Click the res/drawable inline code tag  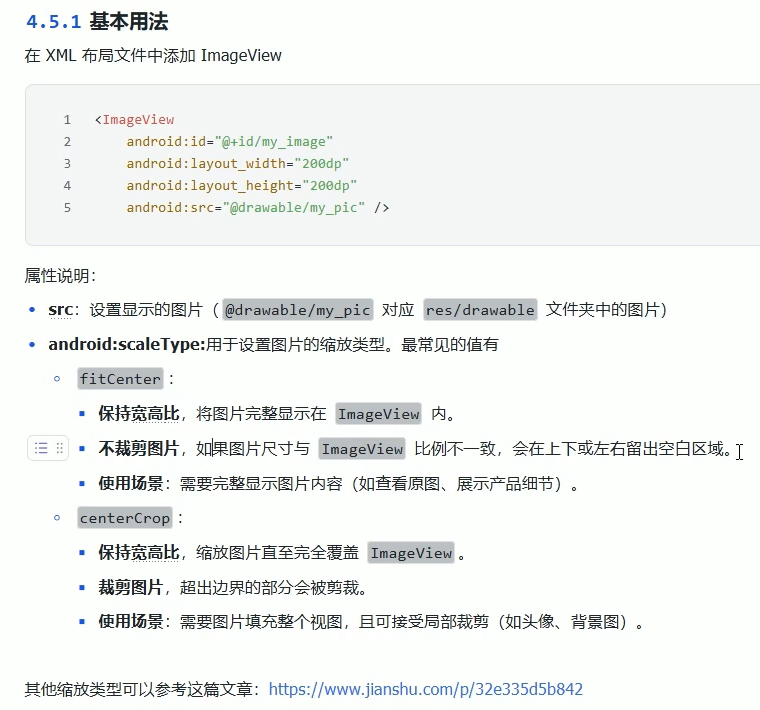coord(480,310)
